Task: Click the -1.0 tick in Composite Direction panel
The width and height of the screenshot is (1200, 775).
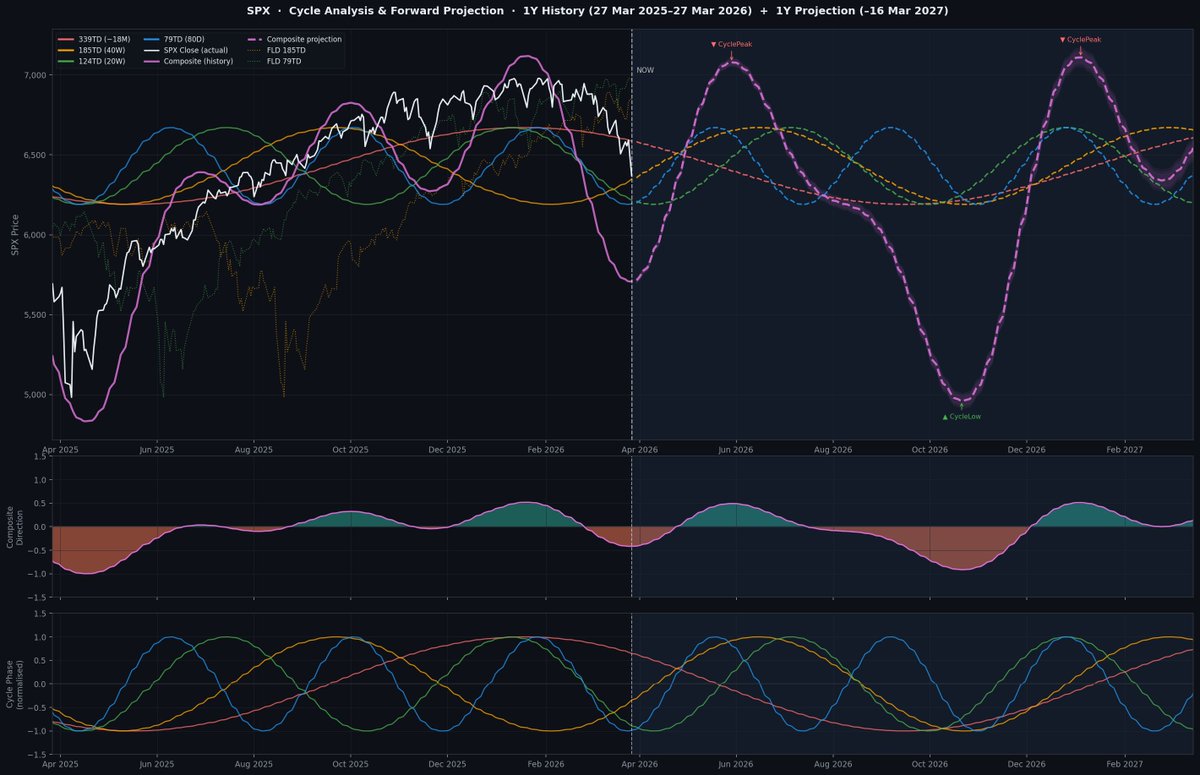Action: pyautogui.click(x=37, y=574)
